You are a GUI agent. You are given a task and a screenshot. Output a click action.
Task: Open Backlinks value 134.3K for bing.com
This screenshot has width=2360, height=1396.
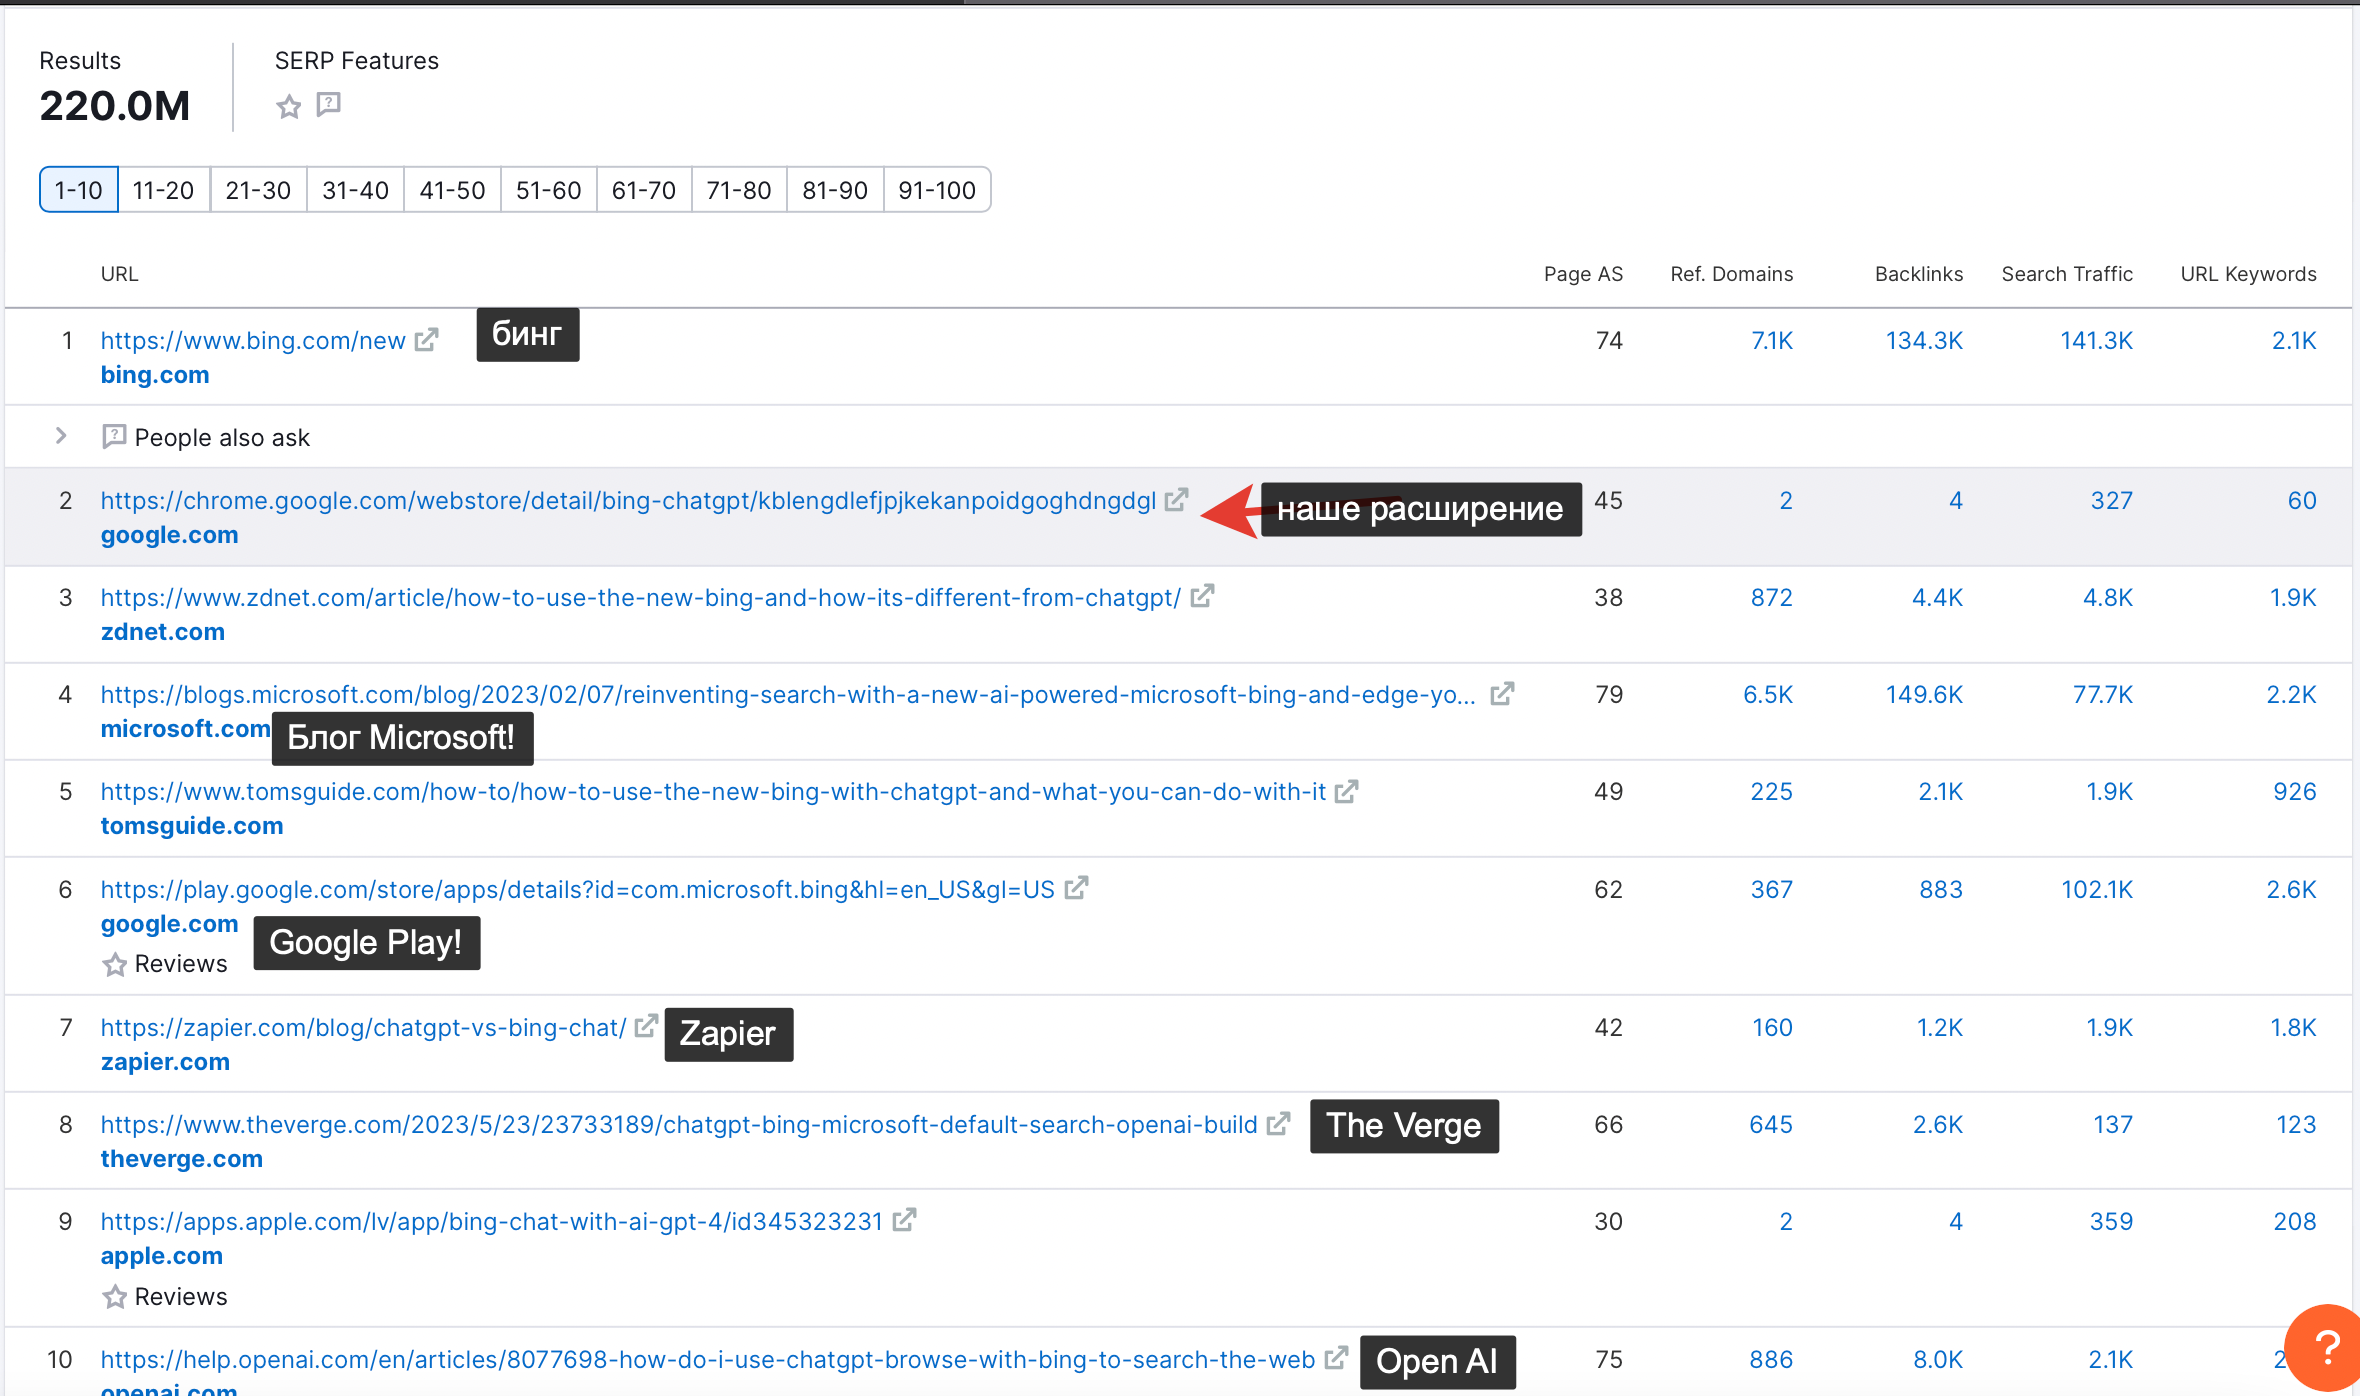pos(1923,340)
